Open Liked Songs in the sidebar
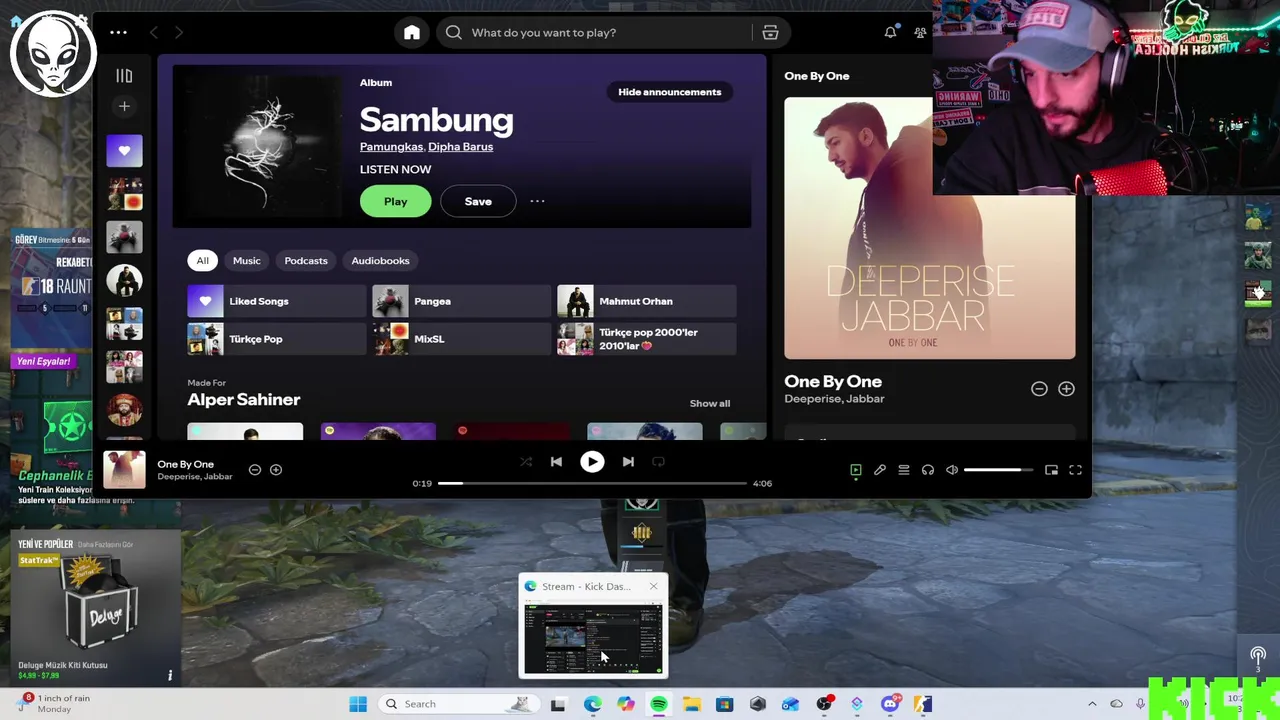Viewport: 1280px width, 720px height. (124, 151)
